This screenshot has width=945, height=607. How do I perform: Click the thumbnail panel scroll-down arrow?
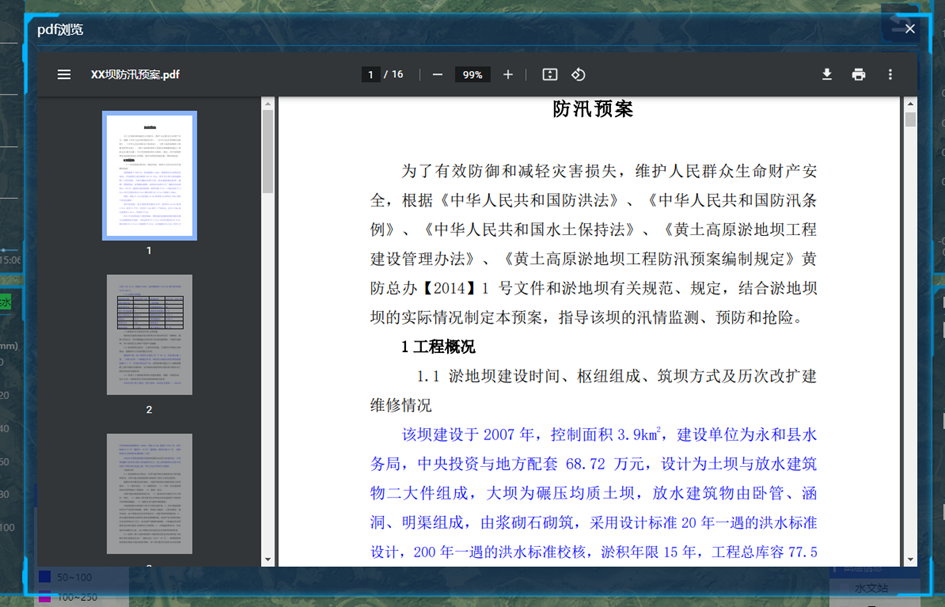268,559
